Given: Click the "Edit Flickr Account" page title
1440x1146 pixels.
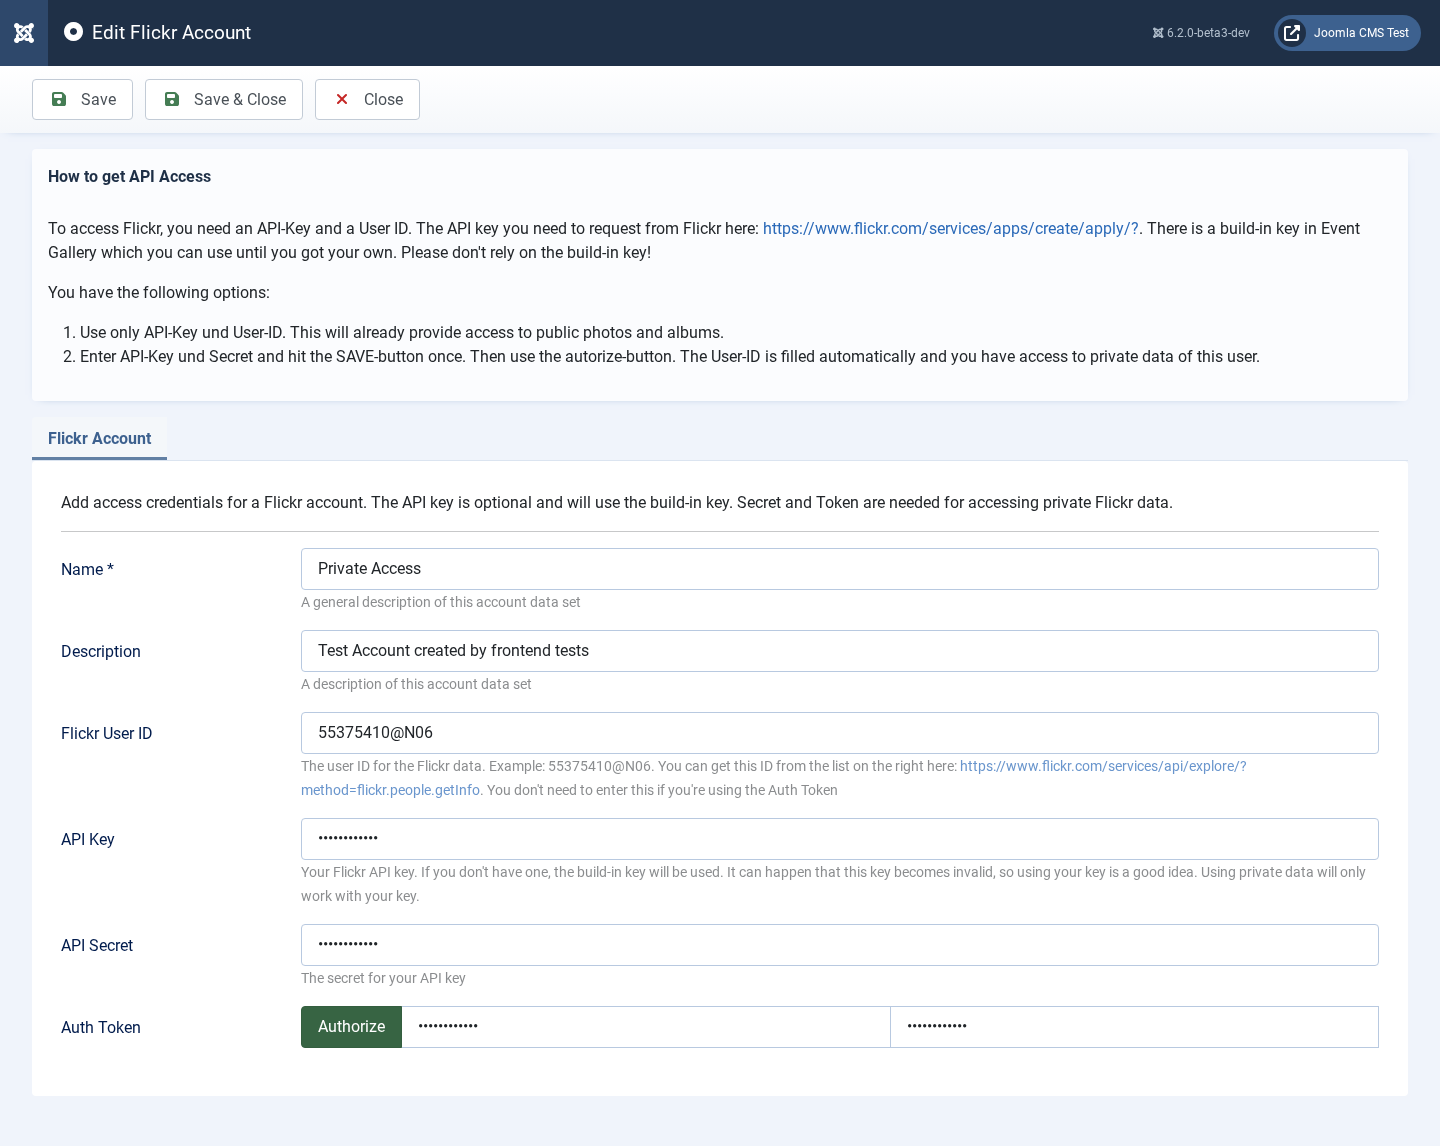Looking at the screenshot, I should 171,32.
